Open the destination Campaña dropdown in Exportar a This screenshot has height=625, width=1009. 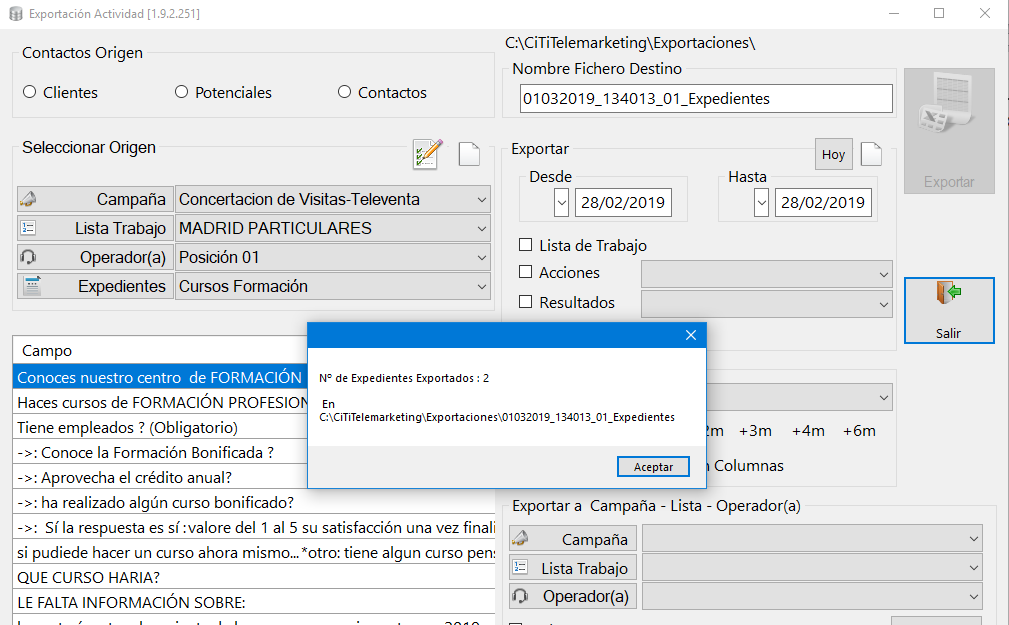tap(812, 539)
